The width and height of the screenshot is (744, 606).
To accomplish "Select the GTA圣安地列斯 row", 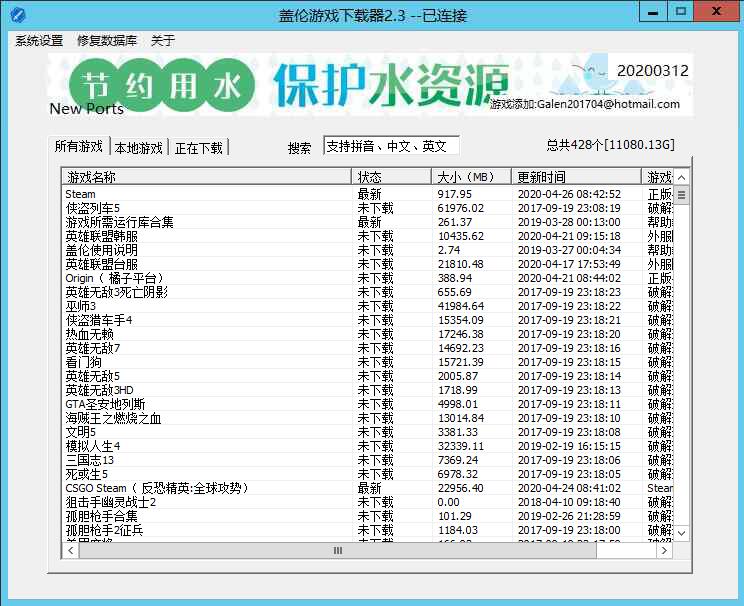I will tap(368, 404).
